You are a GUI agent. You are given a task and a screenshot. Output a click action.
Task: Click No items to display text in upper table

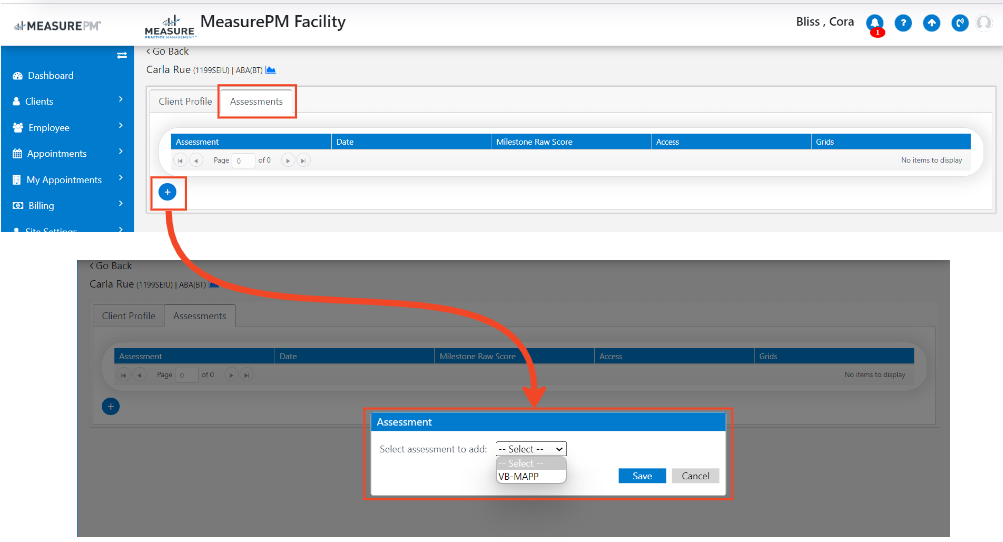point(931,160)
